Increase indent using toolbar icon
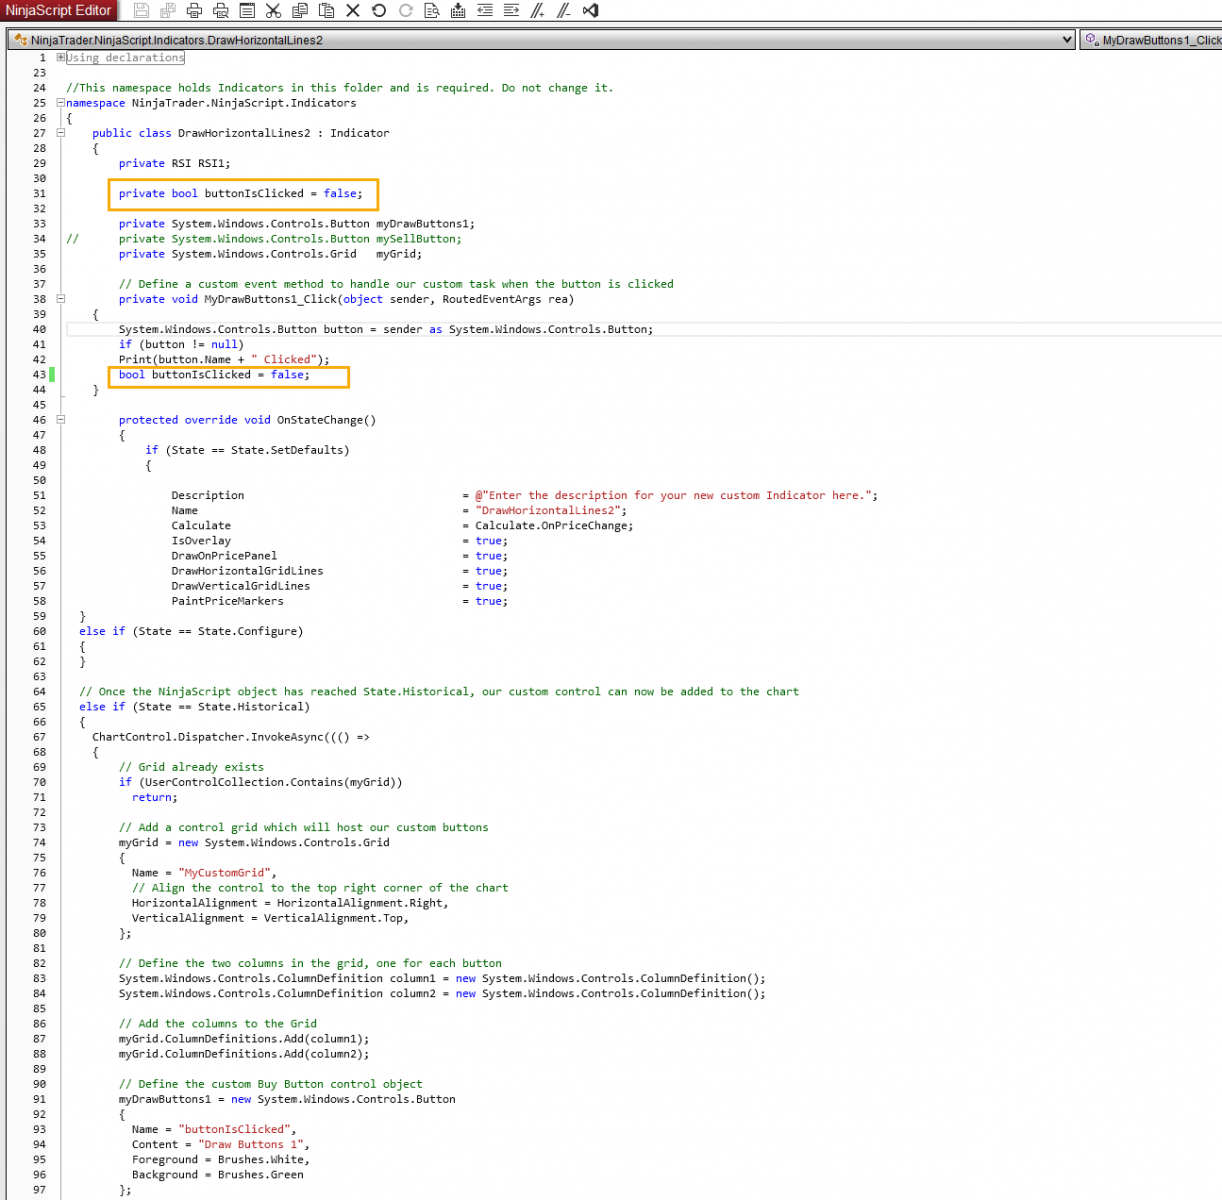The image size is (1222, 1200). coord(511,11)
